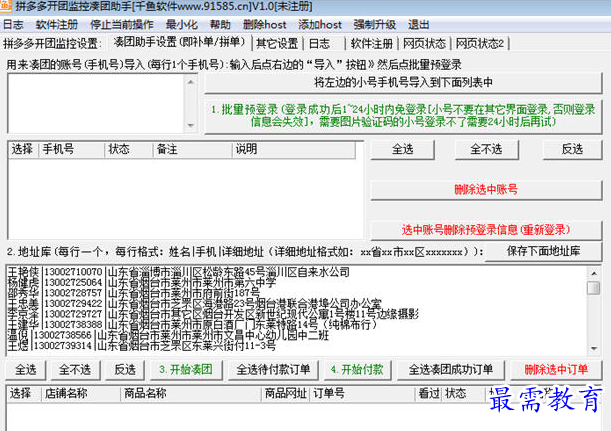This screenshot has width=611, height=431.
Task: Click 全选 button above order list
Action: 26,370
